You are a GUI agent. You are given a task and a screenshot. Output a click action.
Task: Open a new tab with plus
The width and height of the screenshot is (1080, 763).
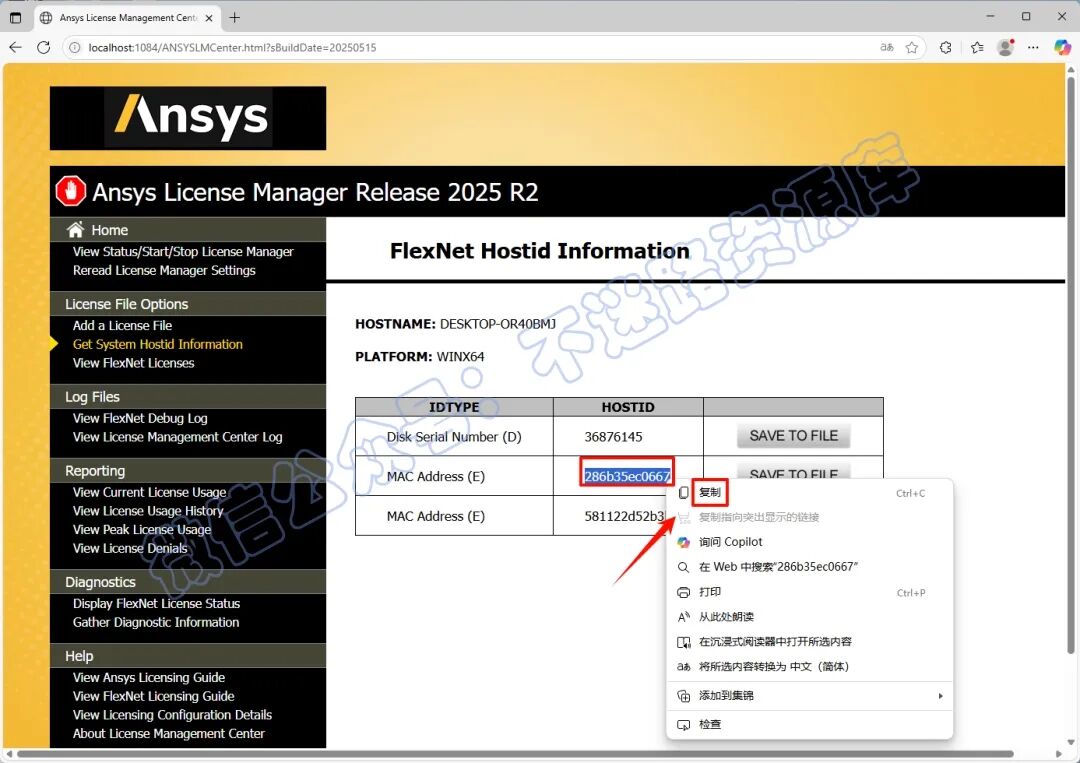pos(235,18)
